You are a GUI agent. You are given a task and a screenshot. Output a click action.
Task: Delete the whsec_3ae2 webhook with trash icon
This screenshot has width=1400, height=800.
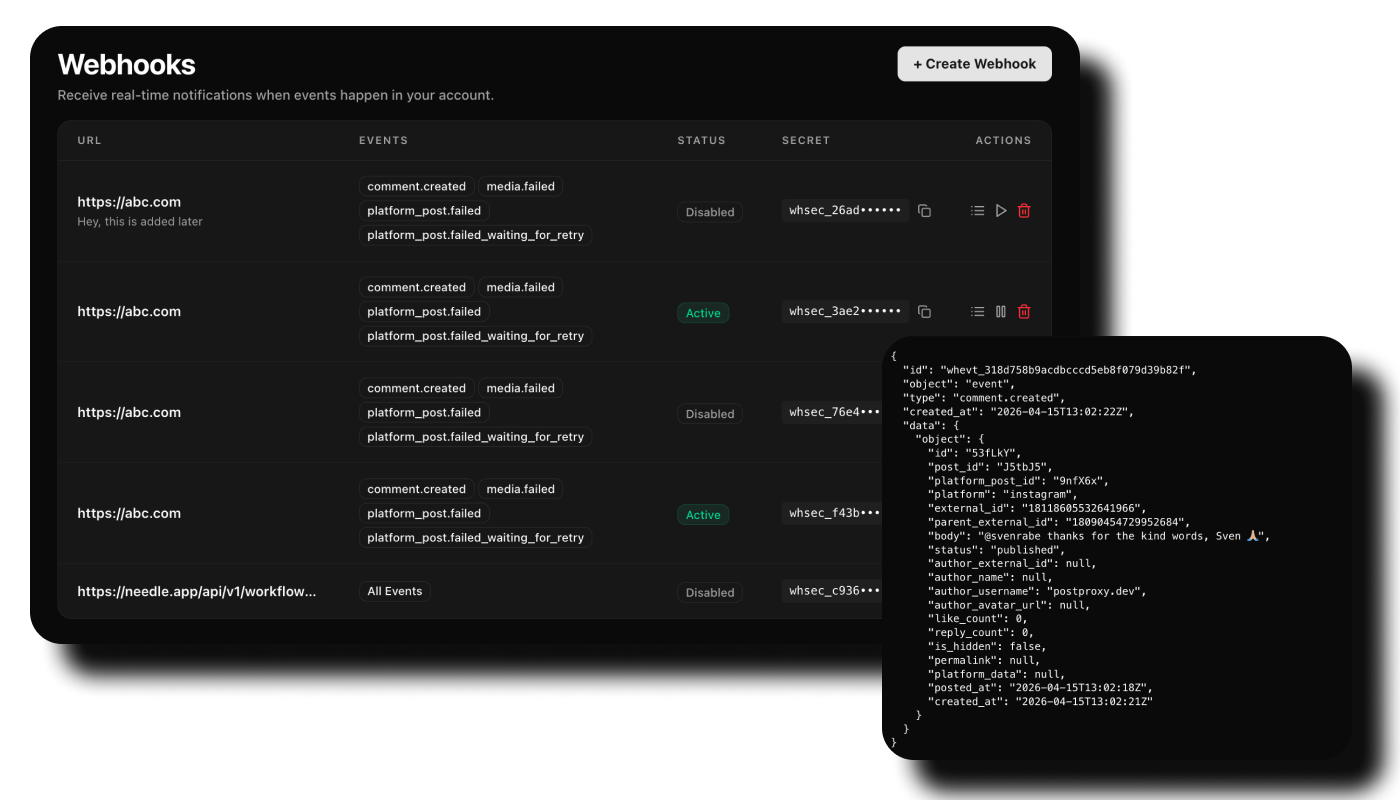1024,312
